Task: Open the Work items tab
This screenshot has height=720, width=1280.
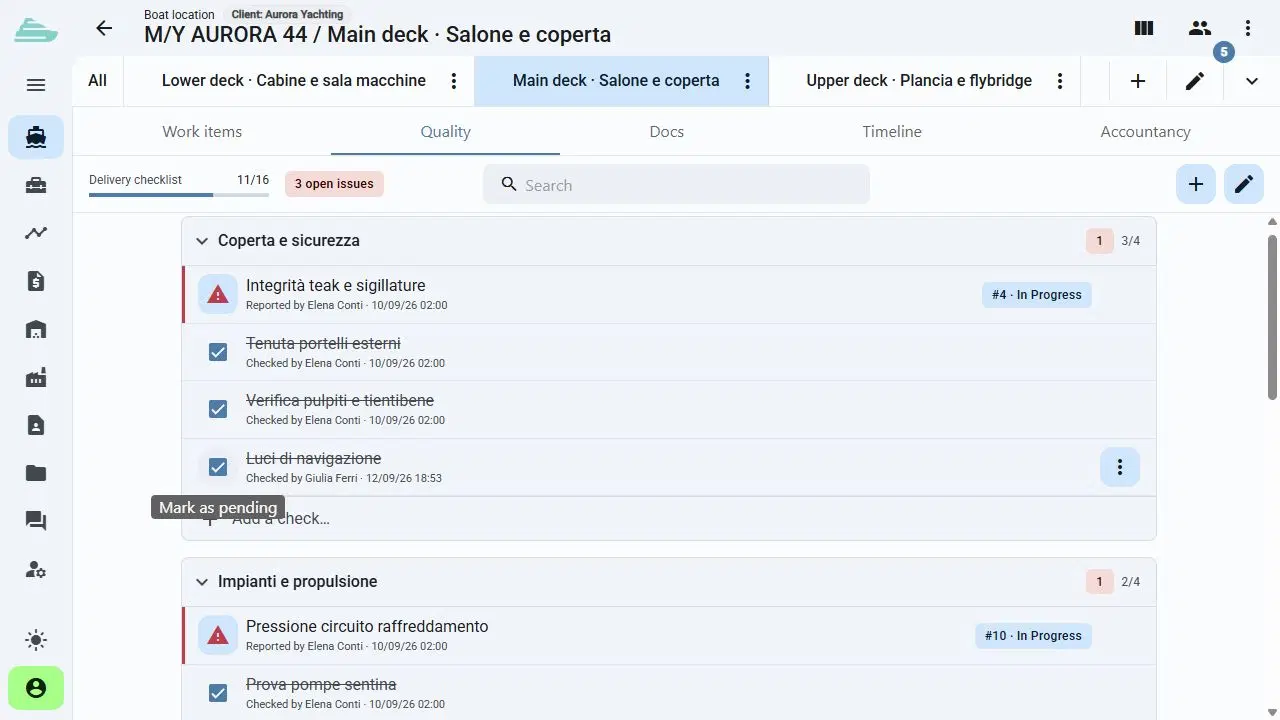Action: [202, 131]
